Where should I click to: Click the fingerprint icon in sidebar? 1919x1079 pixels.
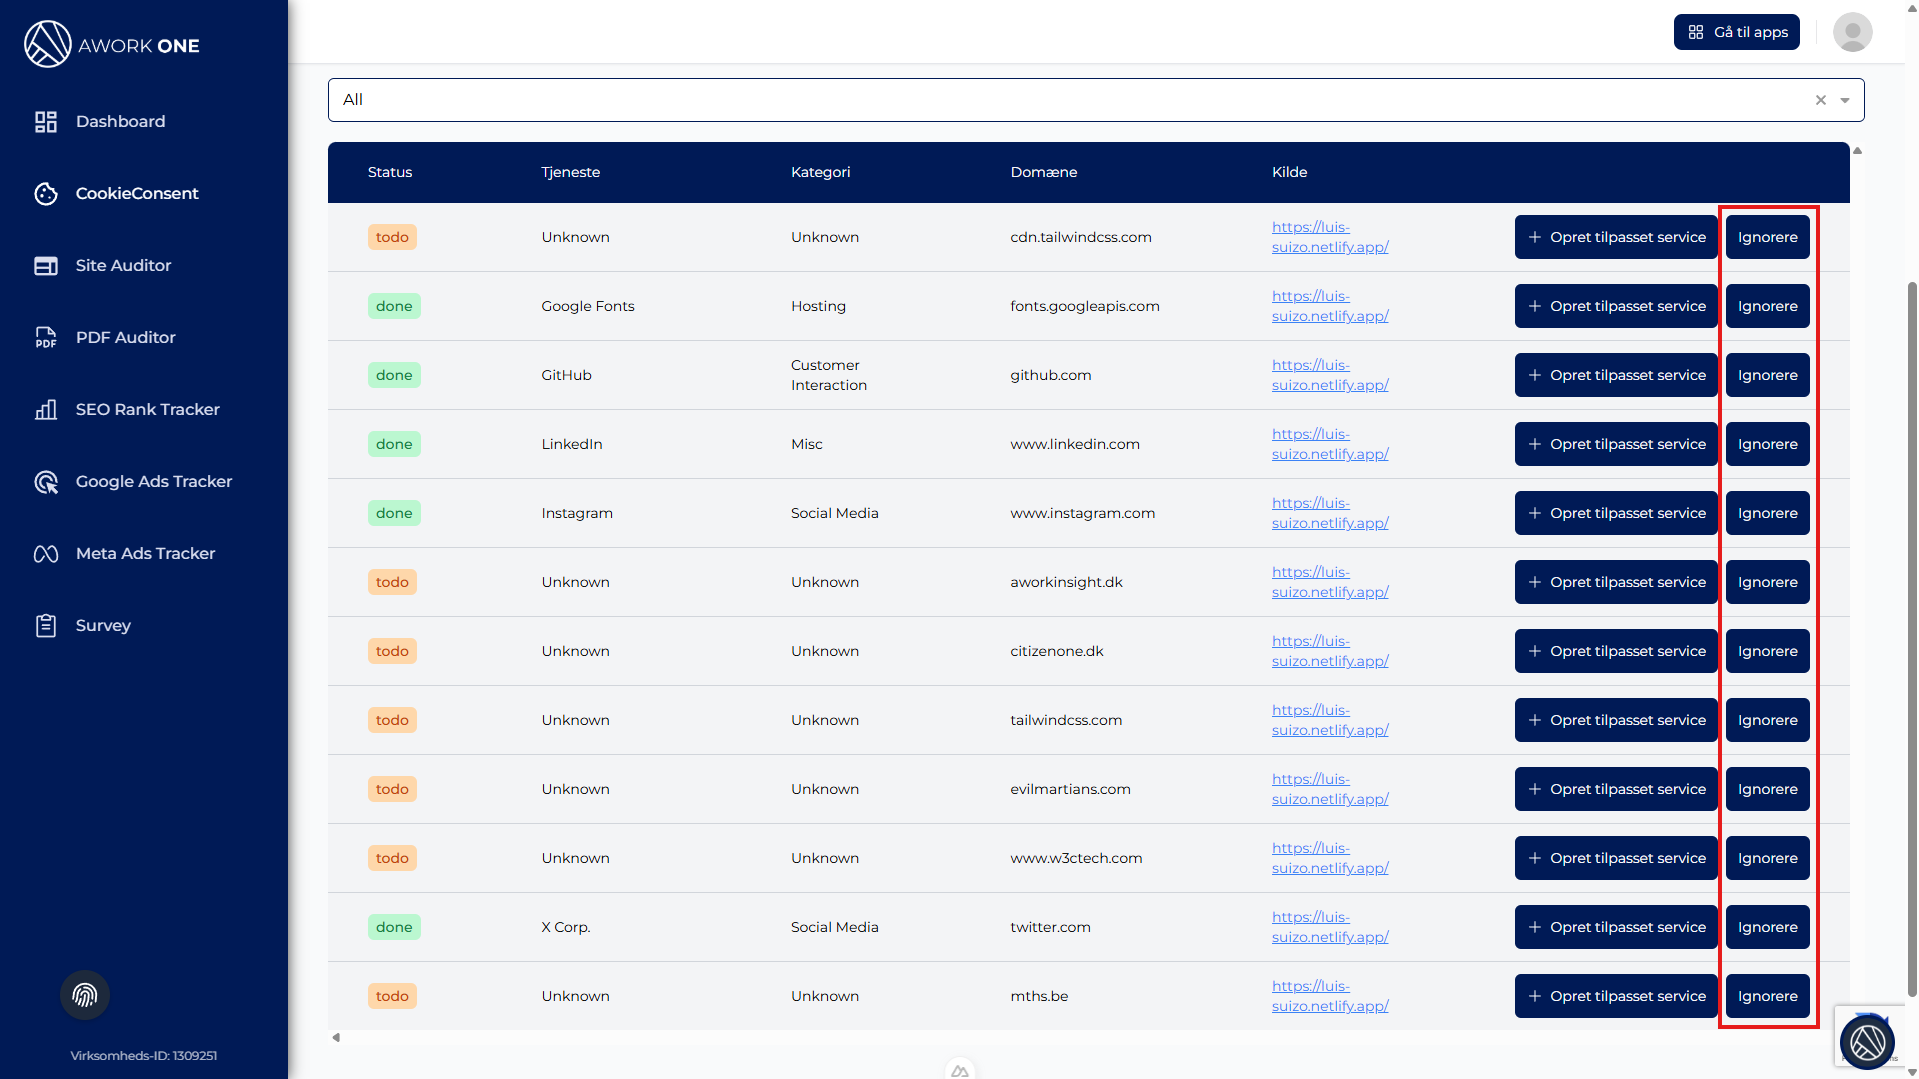pyautogui.click(x=85, y=995)
